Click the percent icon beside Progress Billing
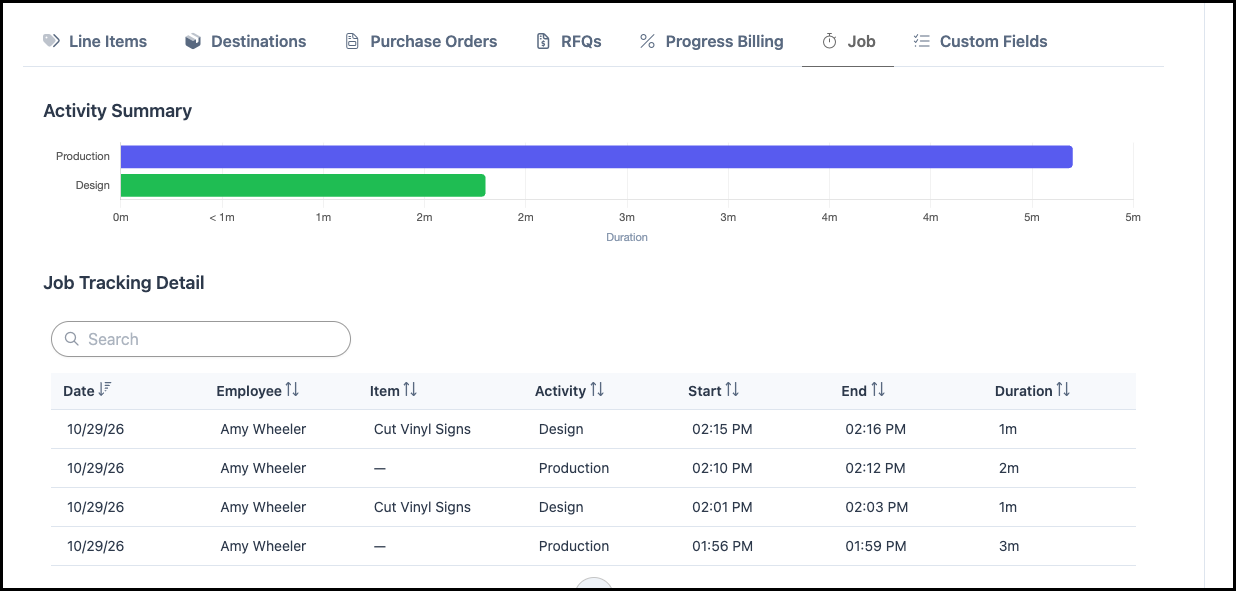 point(647,41)
